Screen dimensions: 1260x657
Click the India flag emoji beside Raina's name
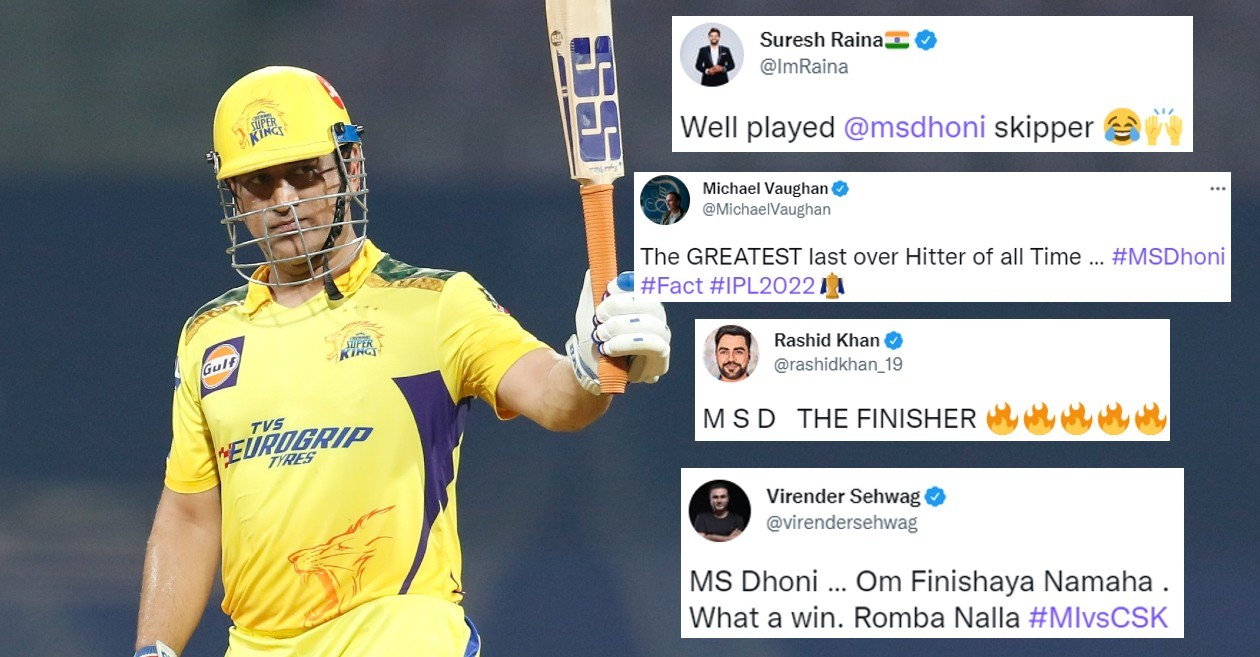pyautogui.click(x=897, y=40)
